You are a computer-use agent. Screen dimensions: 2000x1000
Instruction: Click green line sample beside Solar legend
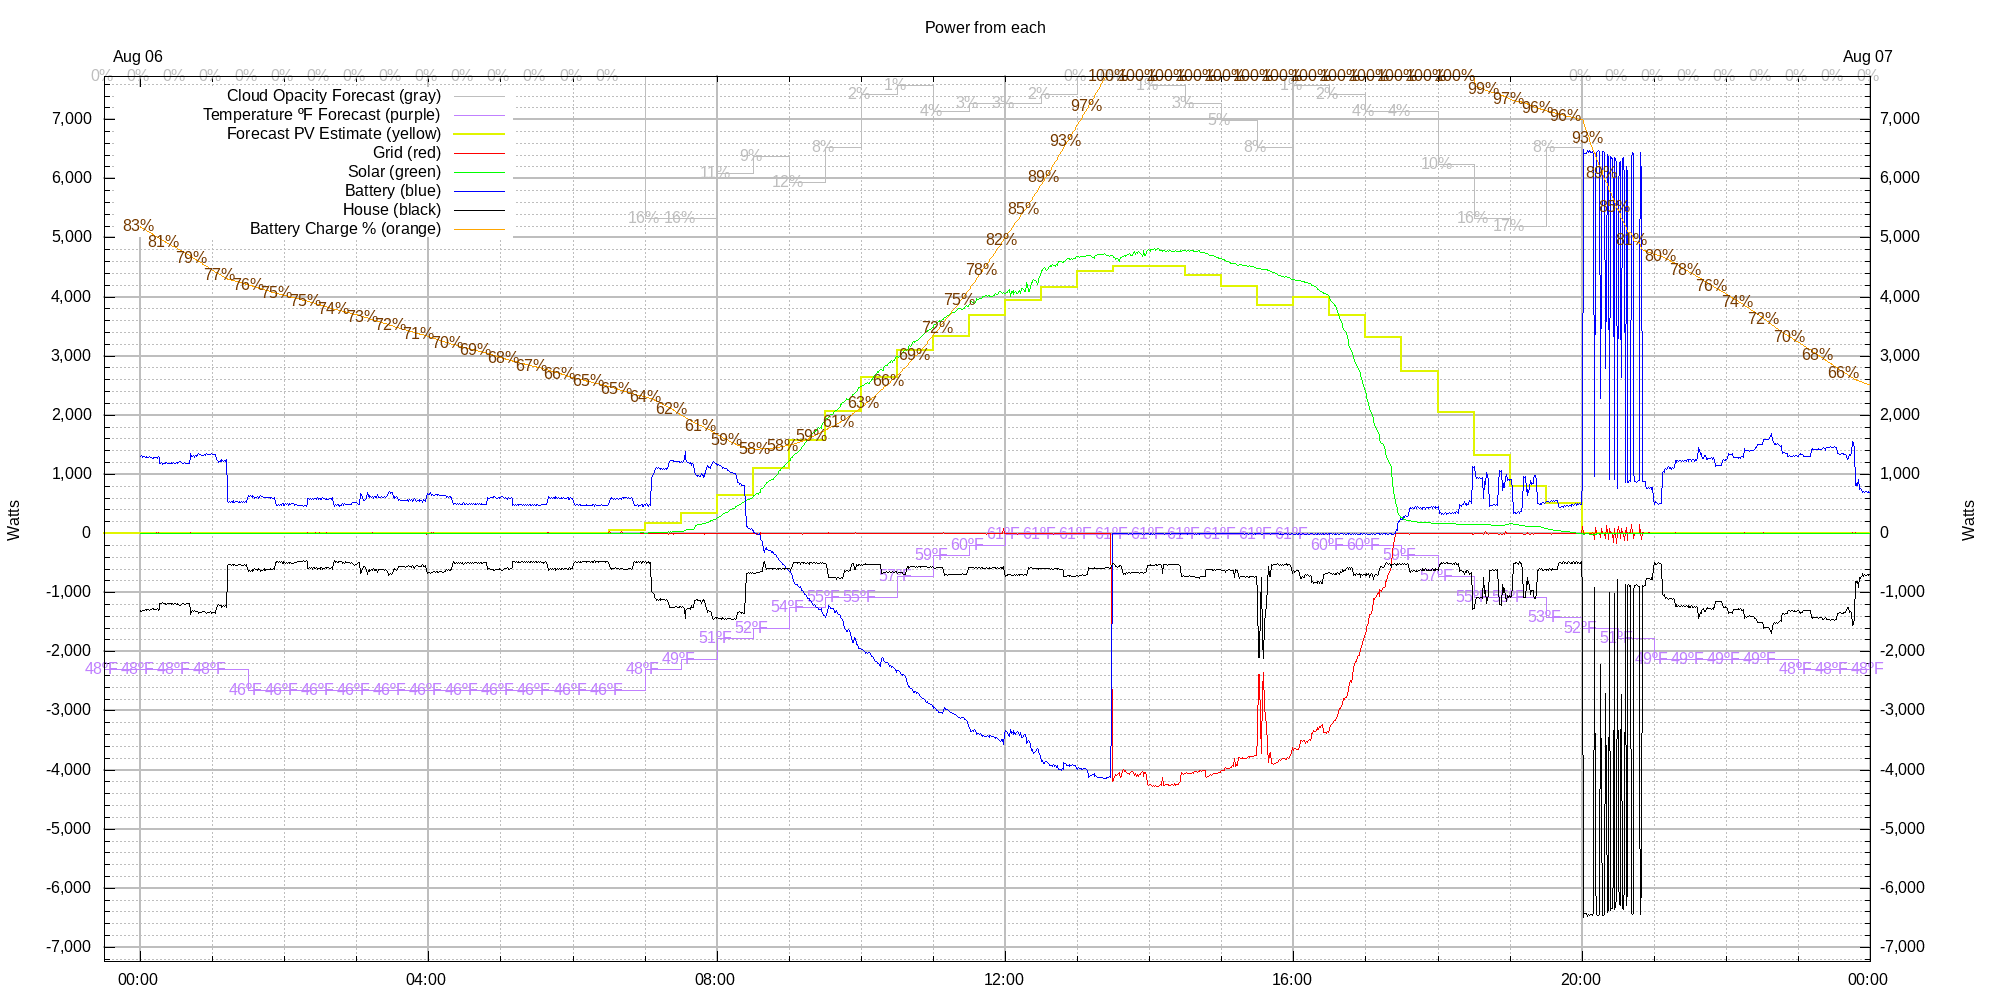coord(479,172)
